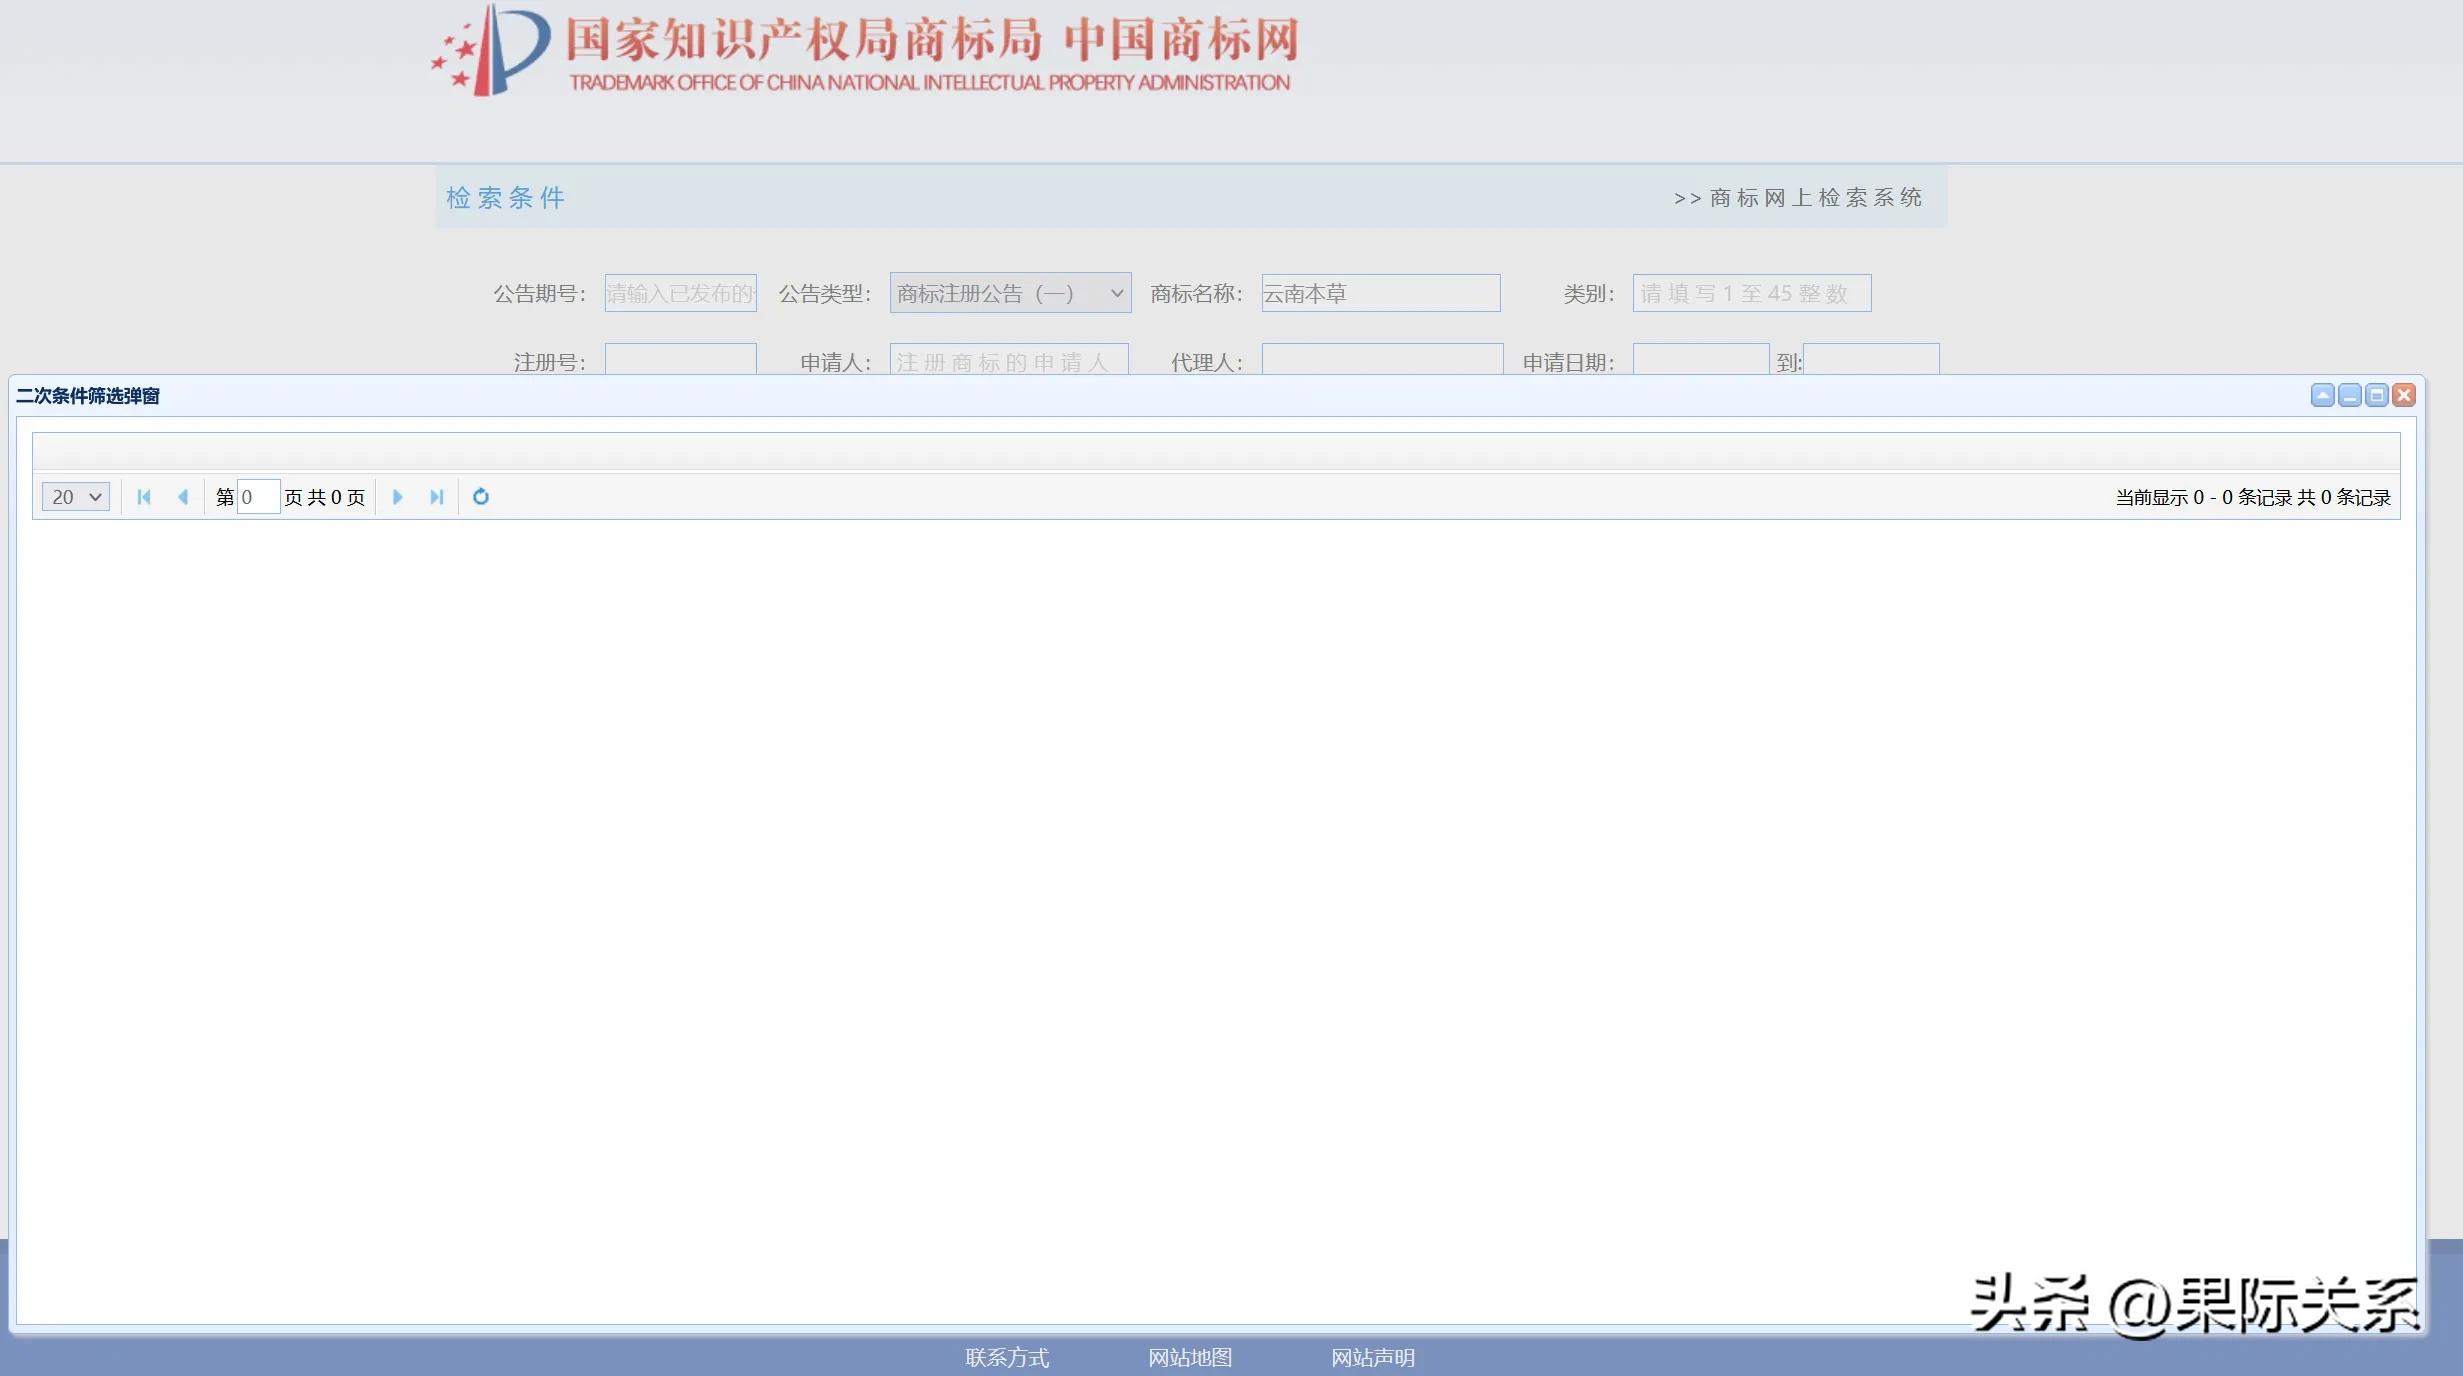Maximize the 二次条件筛选弹窗 popup

pyautogui.click(x=2376, y=396)
